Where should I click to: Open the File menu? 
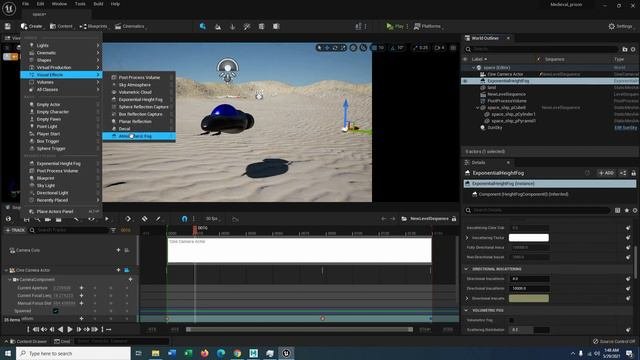(x=26, y=4)
